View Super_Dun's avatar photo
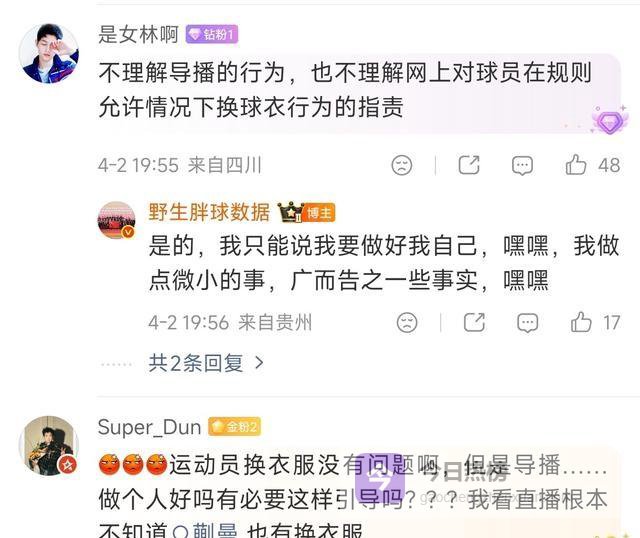Viewport: 640px width, 538px height. pyautogui.click(x=49, y=446)
